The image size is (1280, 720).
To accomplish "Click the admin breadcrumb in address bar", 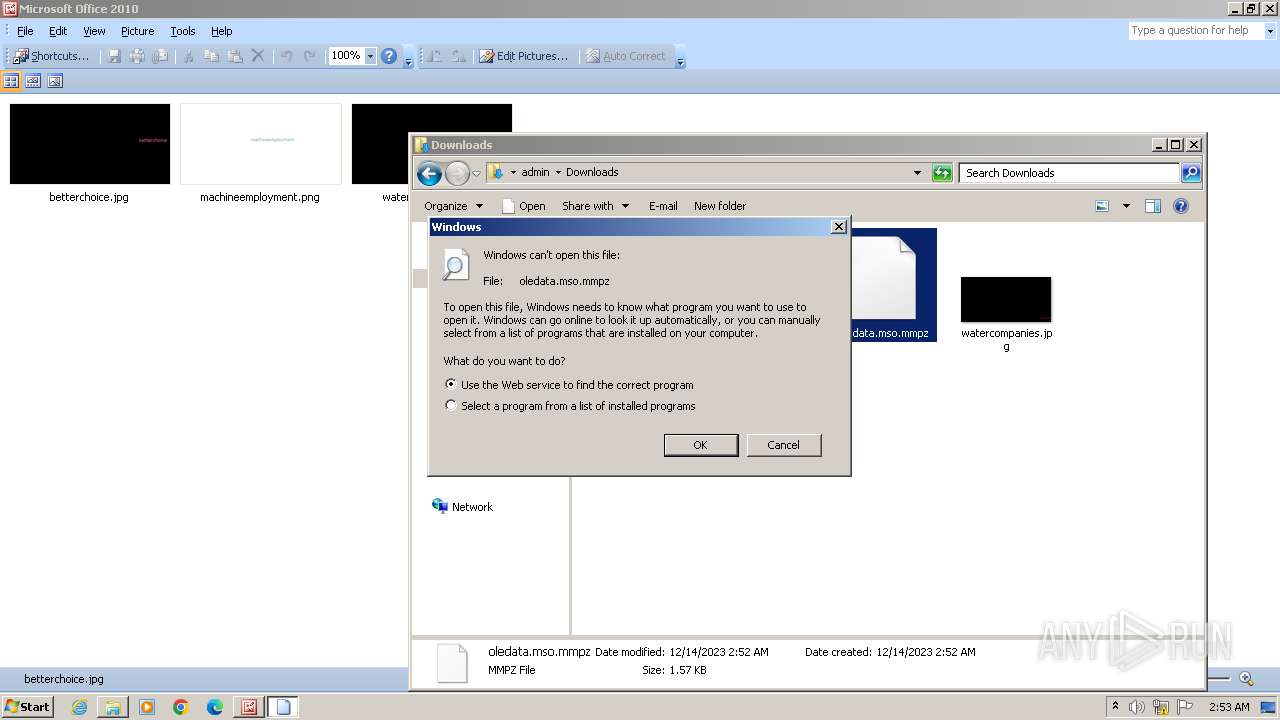I will coord(535,172).
